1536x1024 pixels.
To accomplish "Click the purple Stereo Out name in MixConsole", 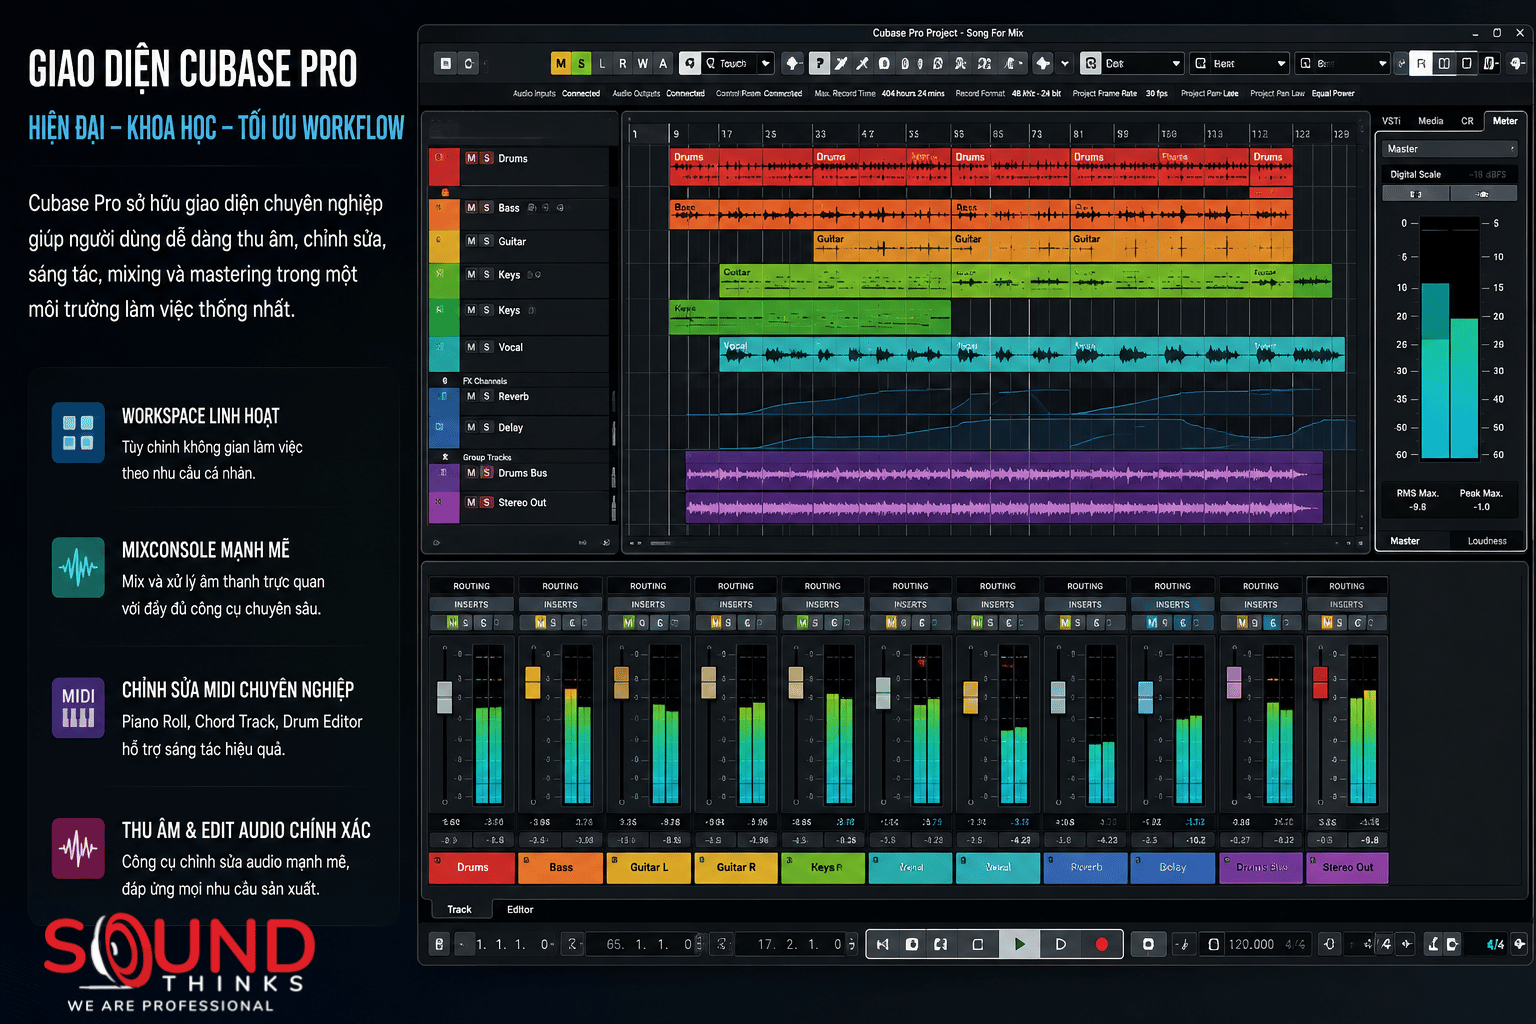I will click(1347, 867).
